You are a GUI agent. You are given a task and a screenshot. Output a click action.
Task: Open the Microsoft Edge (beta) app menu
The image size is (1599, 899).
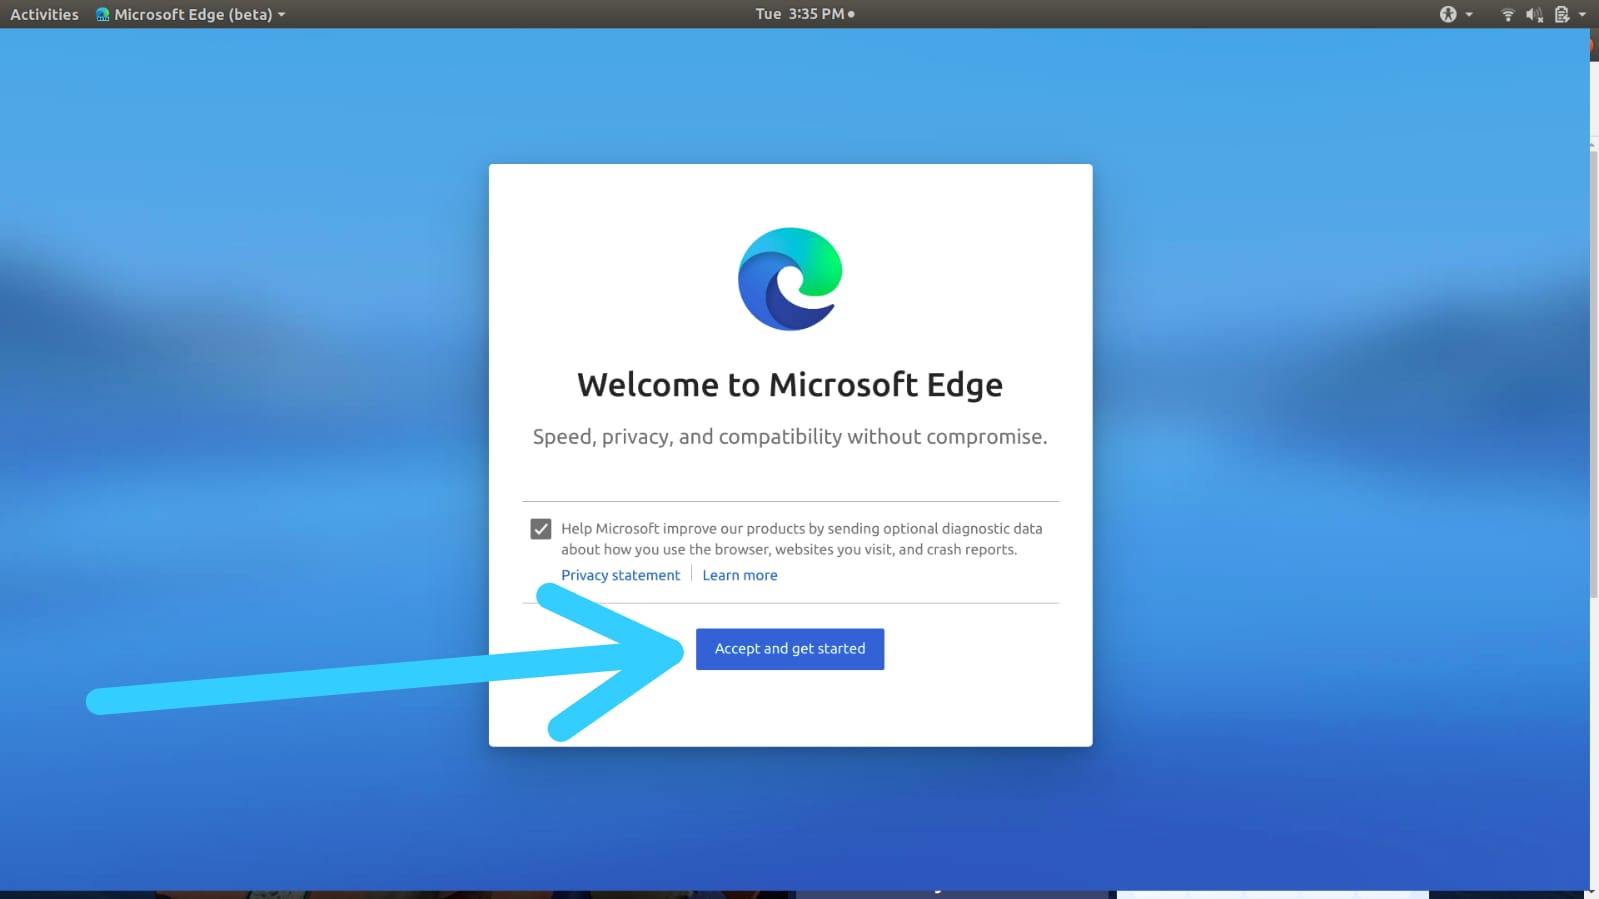point(190,14)
